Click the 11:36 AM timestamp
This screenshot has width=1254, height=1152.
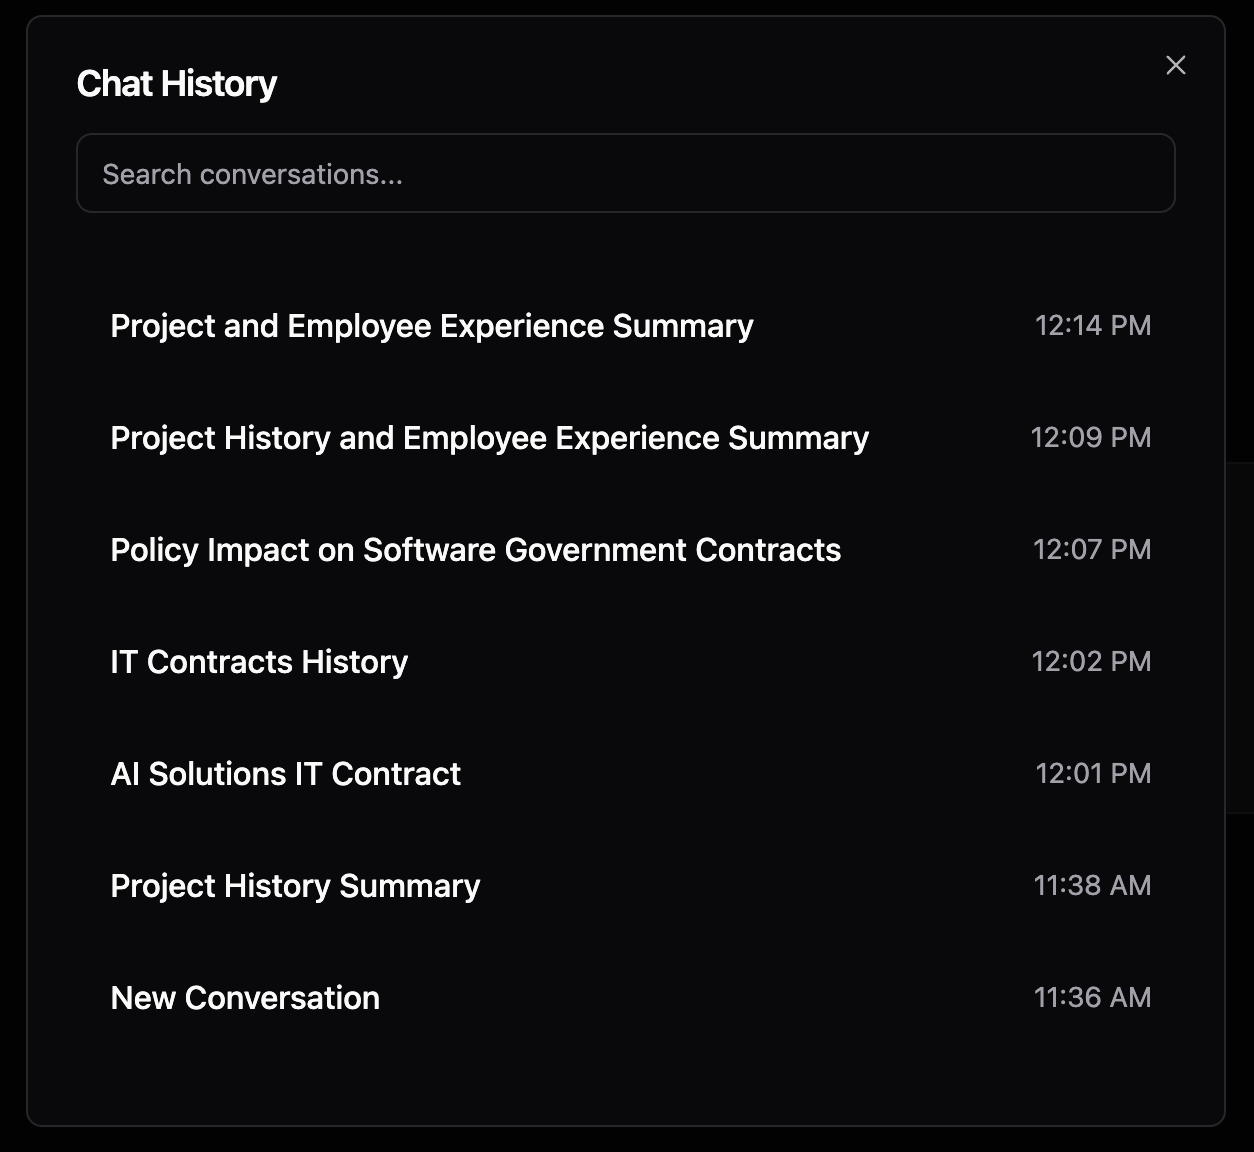(x=1092, y=997)
